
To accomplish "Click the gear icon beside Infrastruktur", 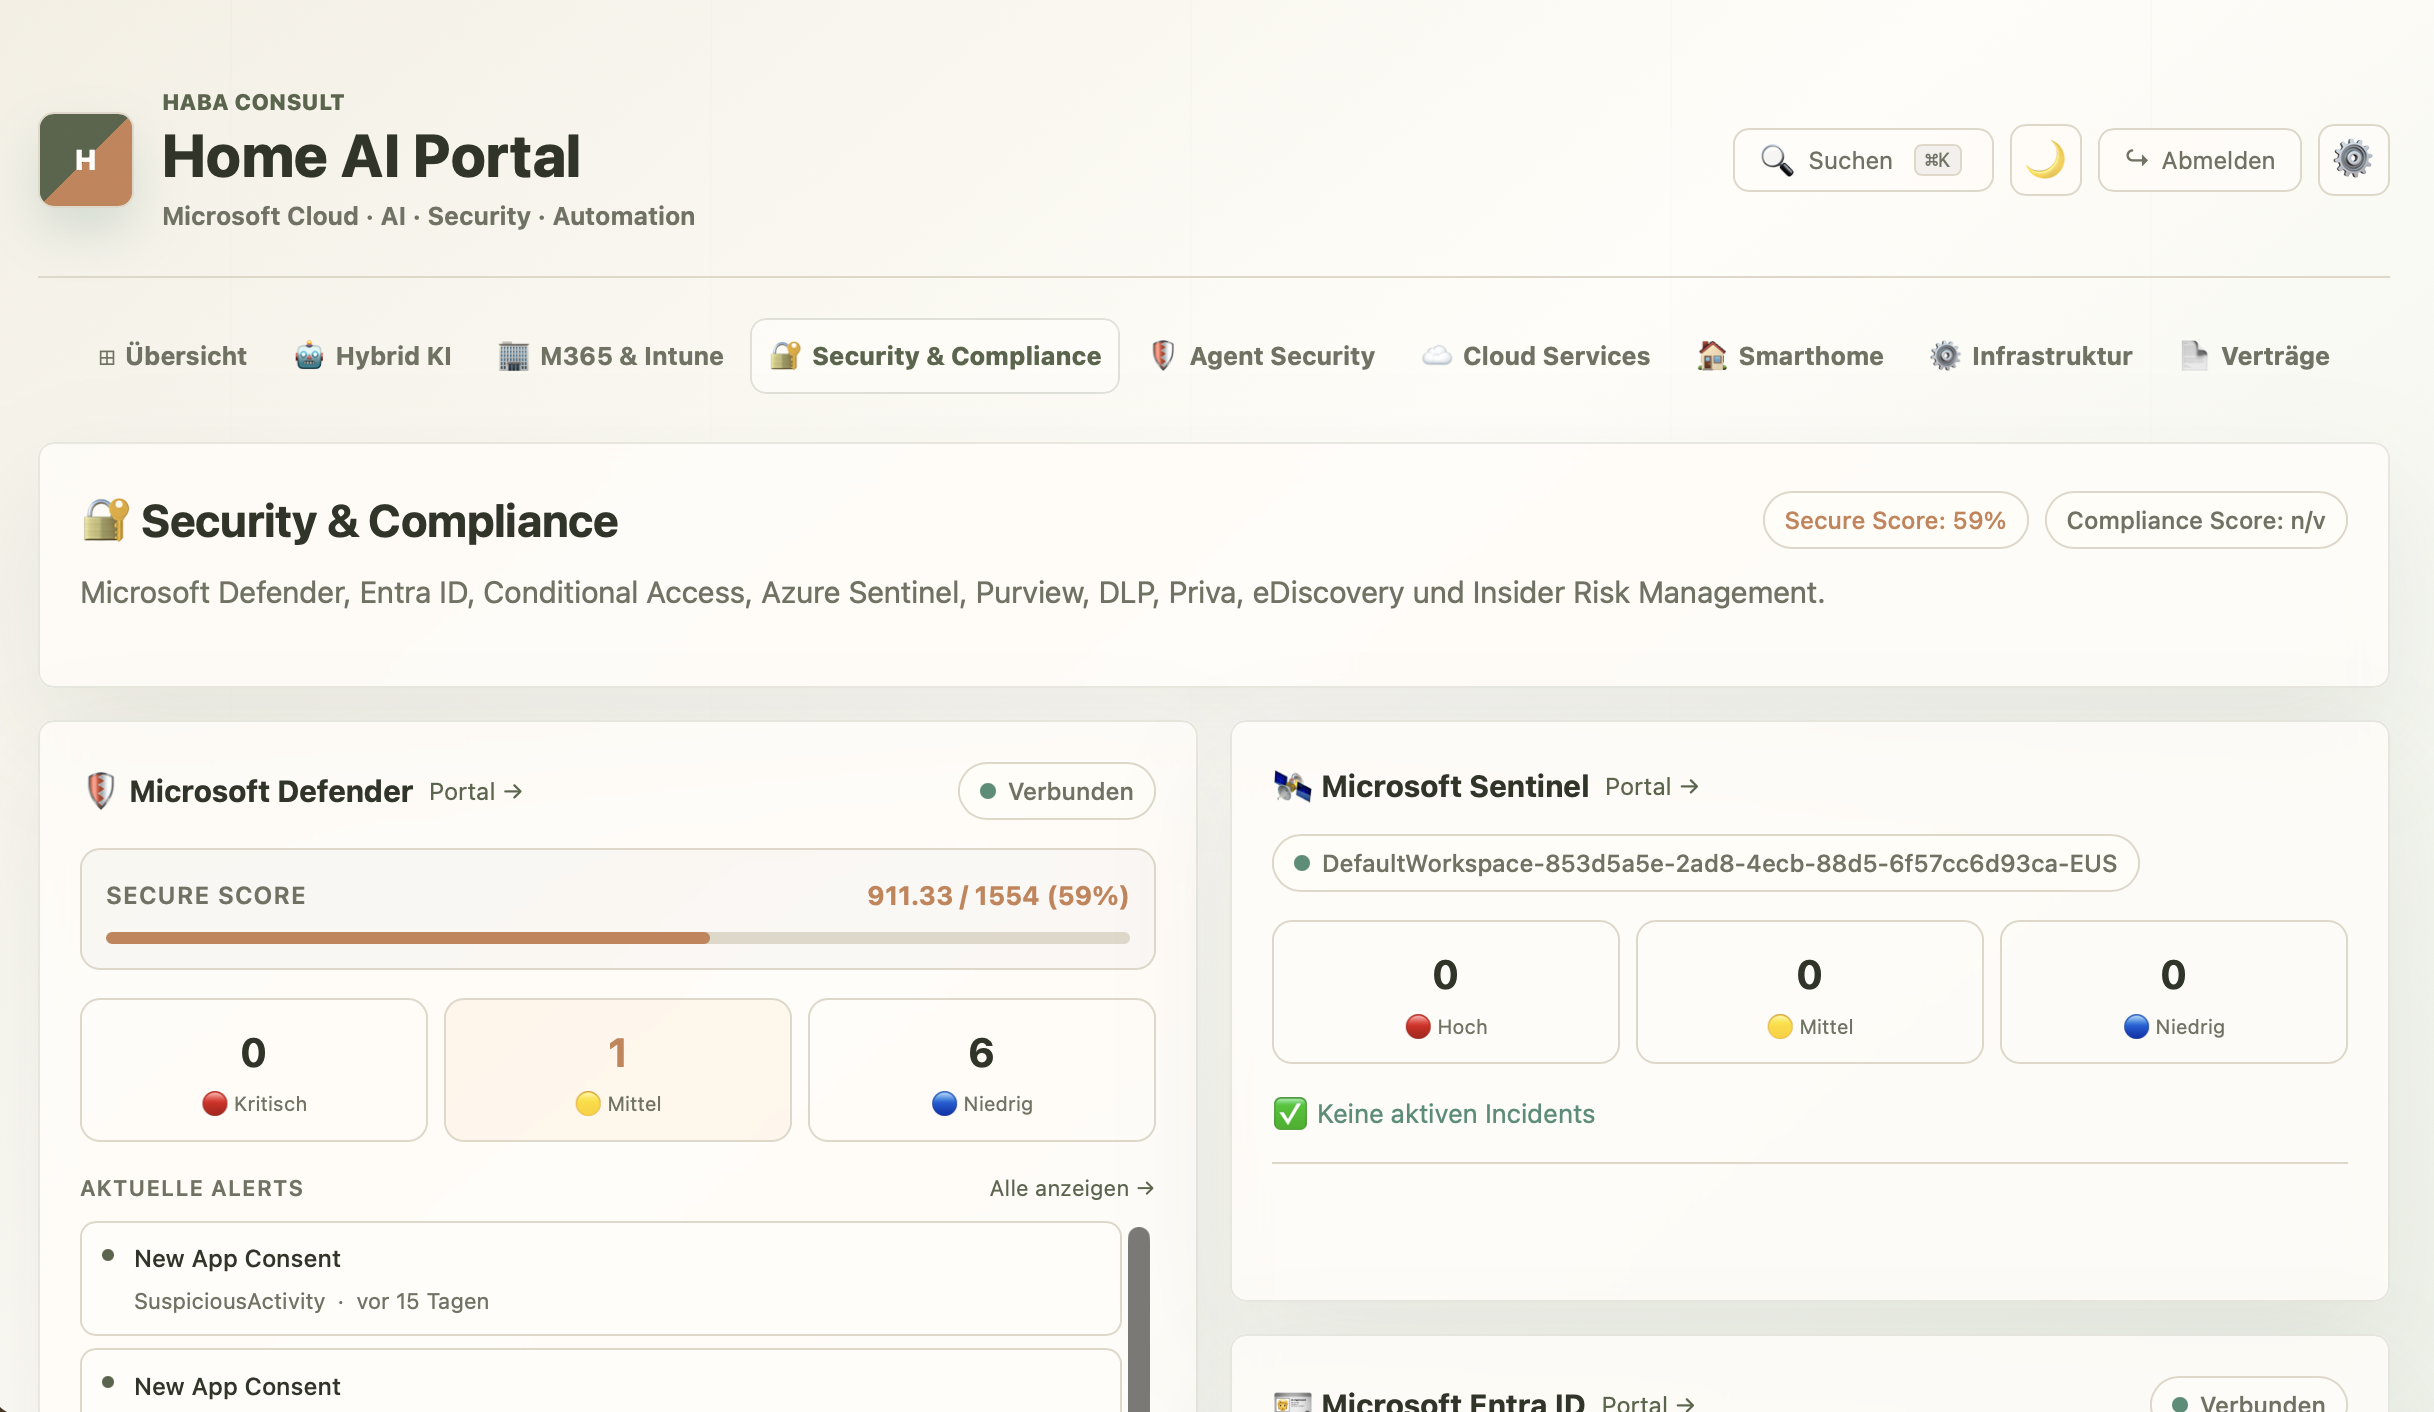I will [1945, 356].
